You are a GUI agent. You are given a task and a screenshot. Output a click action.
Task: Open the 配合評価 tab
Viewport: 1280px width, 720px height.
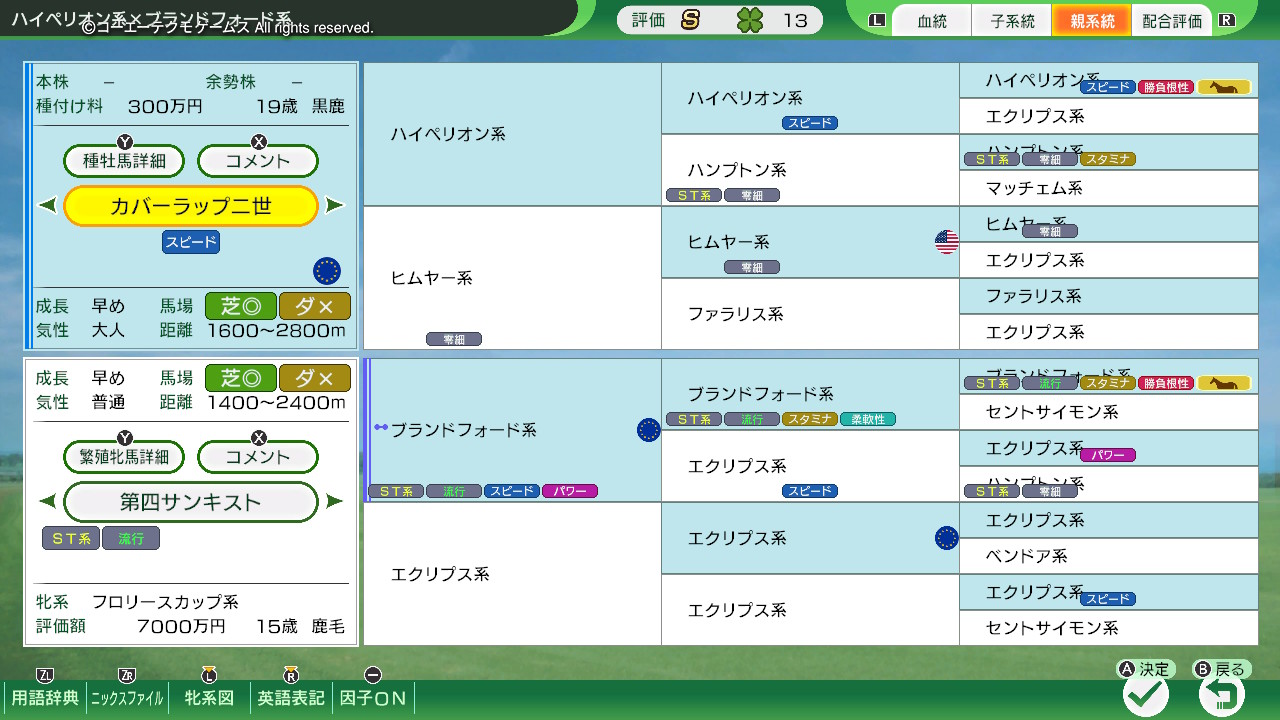coord(1171,21)
